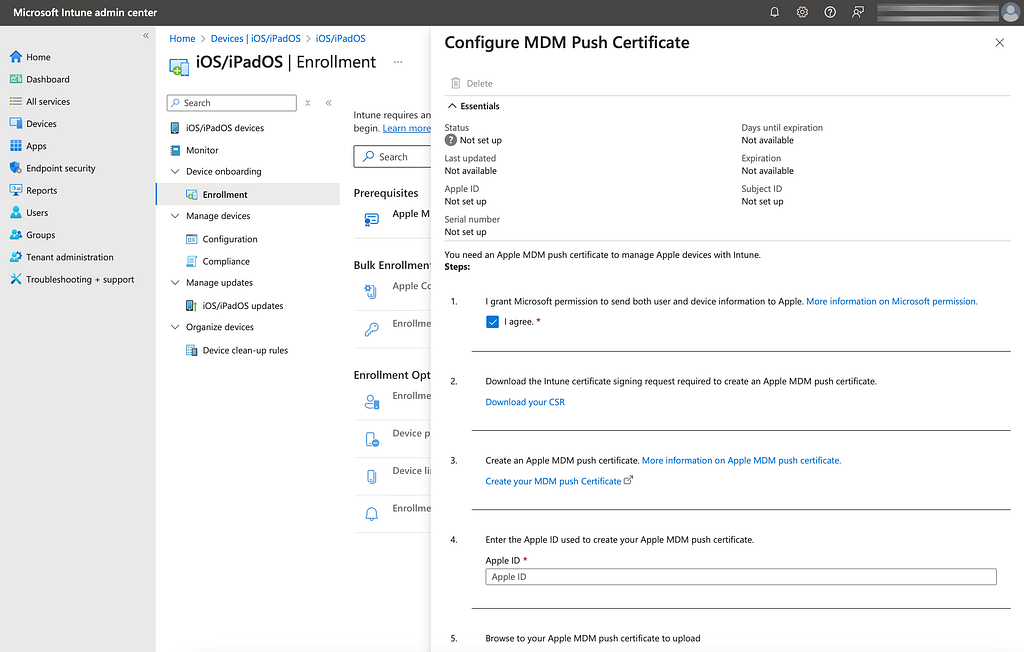Open feedback icon in top bar
The height and width of the screenshot is (652, 1024).
pos(858,12)
